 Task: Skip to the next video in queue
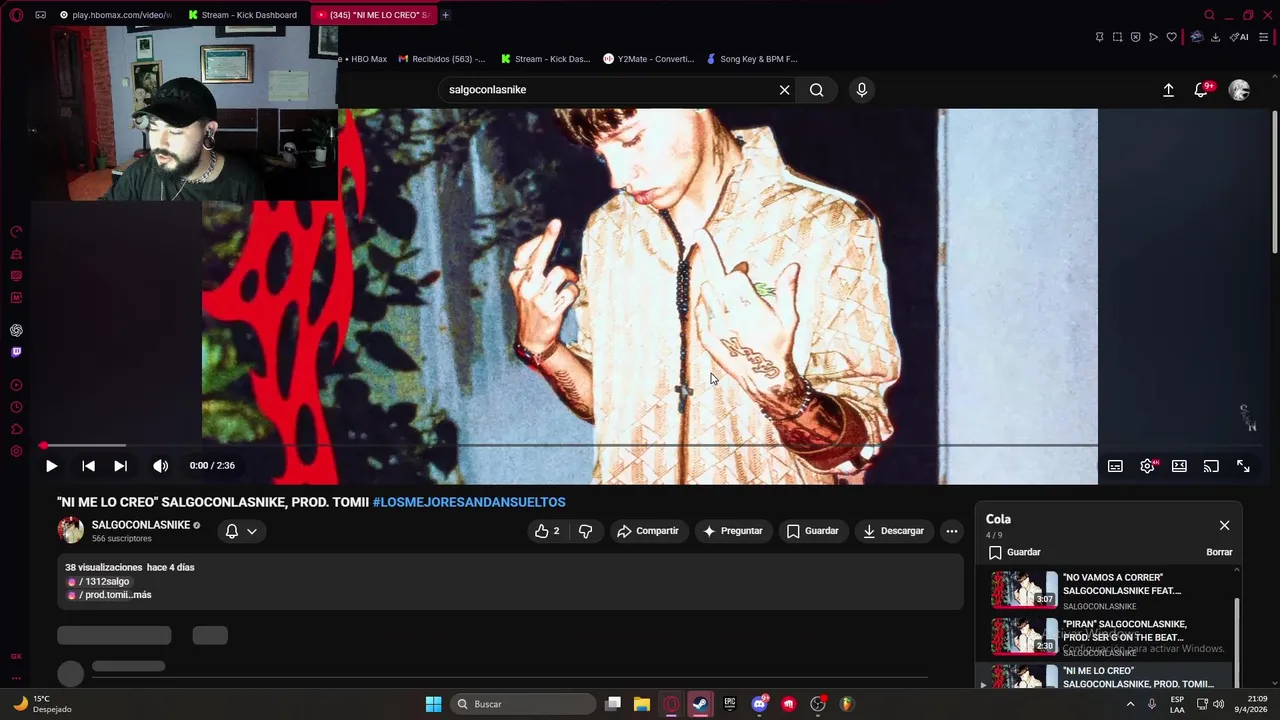[x=120, y=466]
